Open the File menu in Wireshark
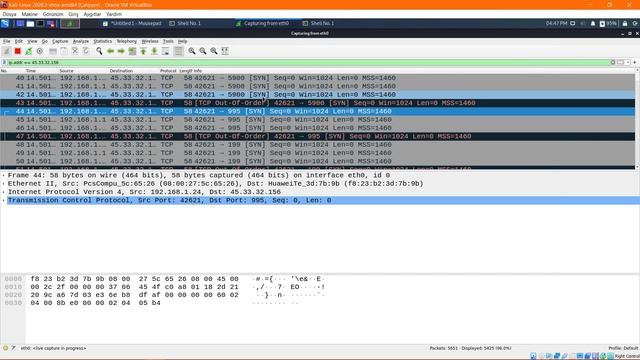 tap(7, 41)
